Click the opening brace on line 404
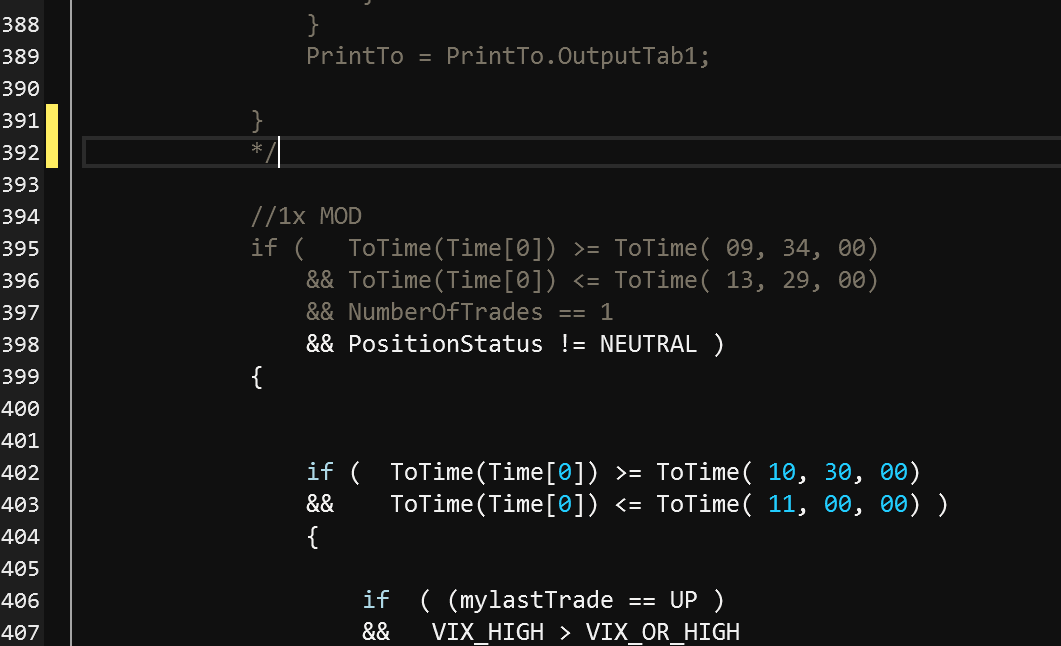The image size is (1061, 646). tap(313, 537)
